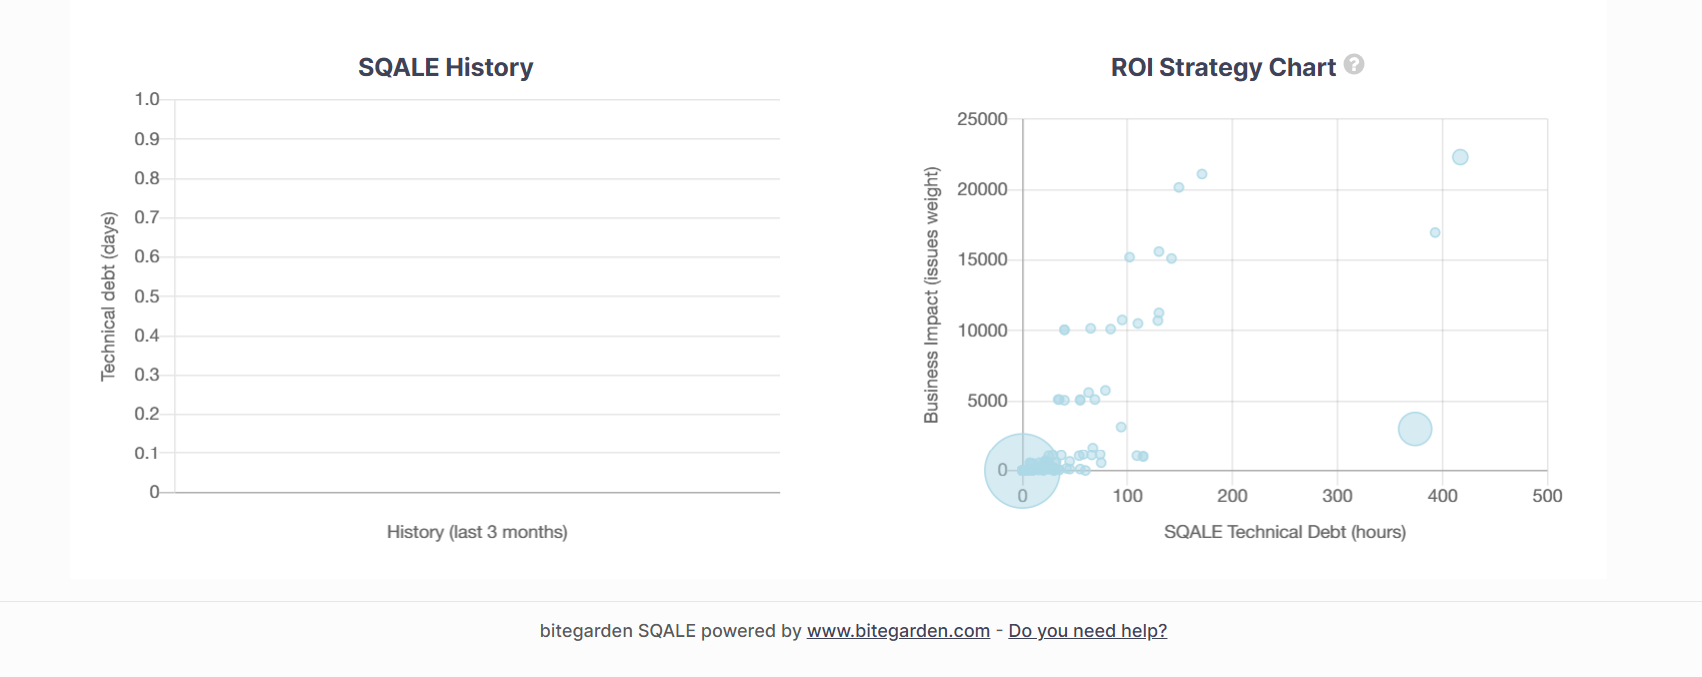Click the 25000 tick label on ROI chart
The image size is (1702, 677).
[982, 119]
